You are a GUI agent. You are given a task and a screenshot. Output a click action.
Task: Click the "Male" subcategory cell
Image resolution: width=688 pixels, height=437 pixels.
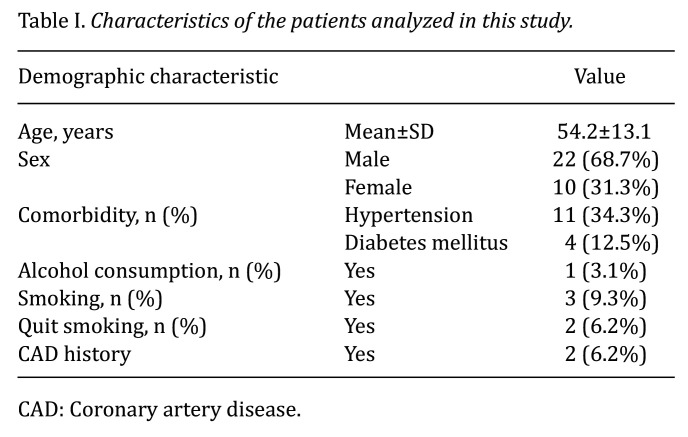[x=367, y=160]
